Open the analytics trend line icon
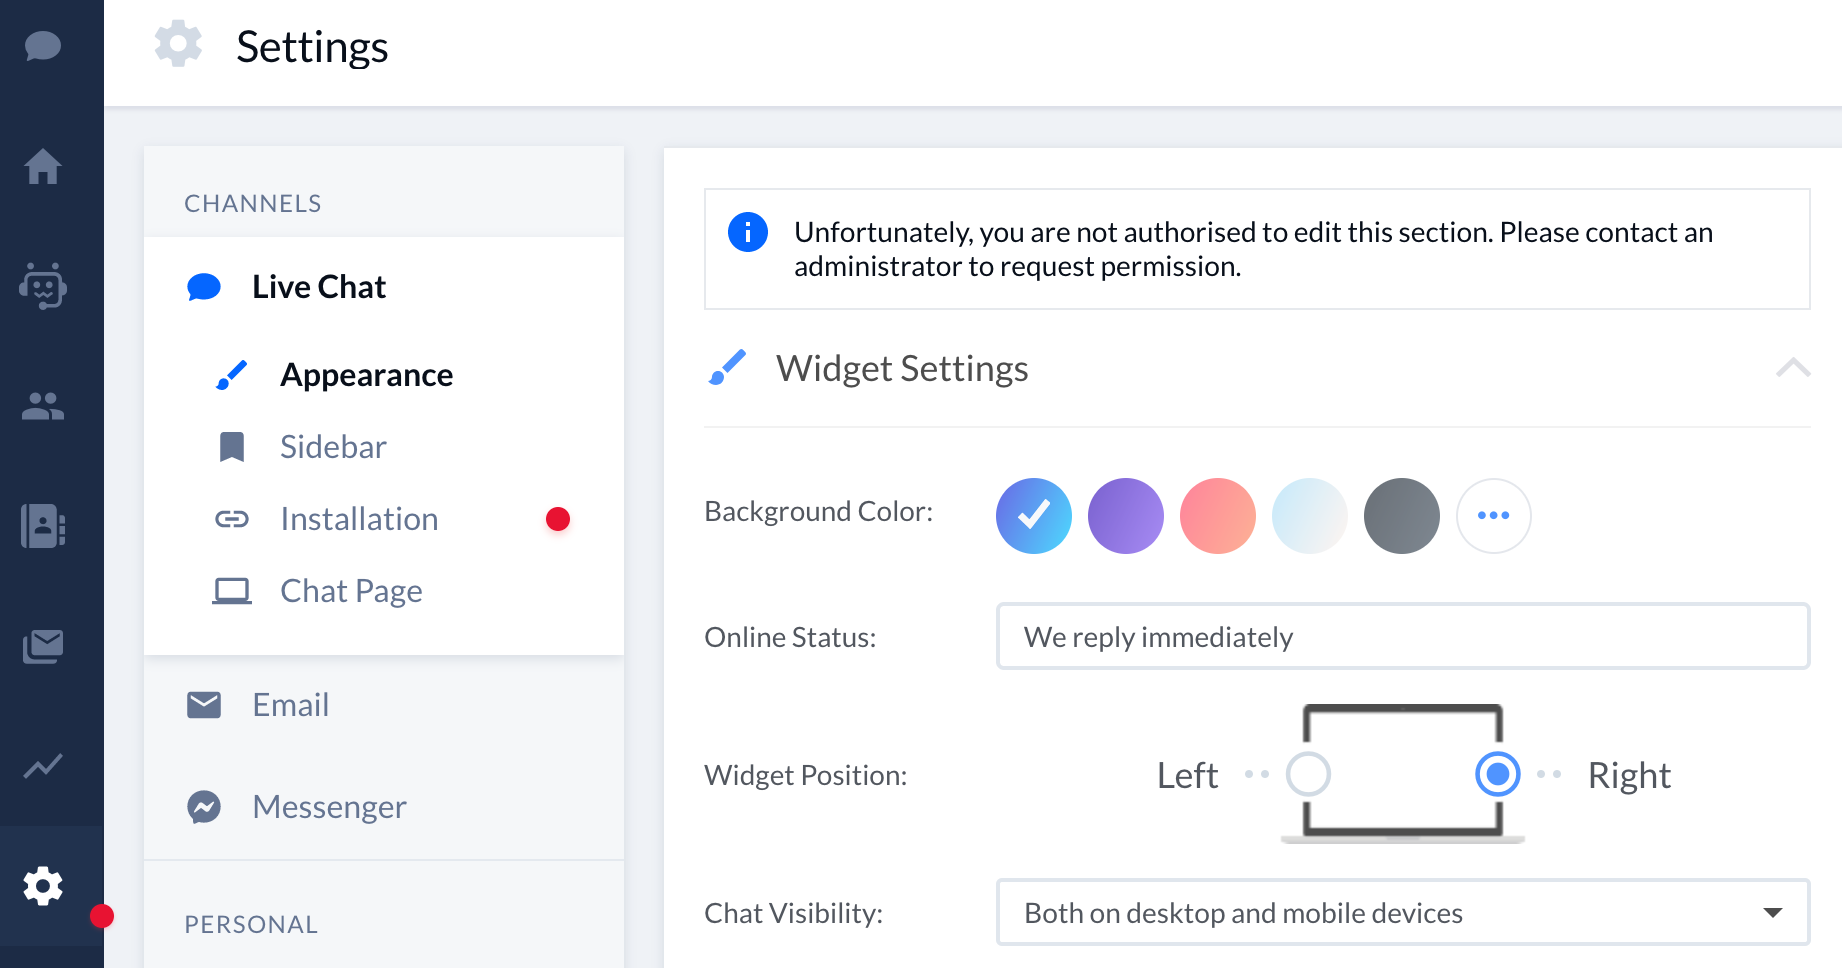Image resolution: width=1842 pixels, height=968 pixels. (43, 766)
